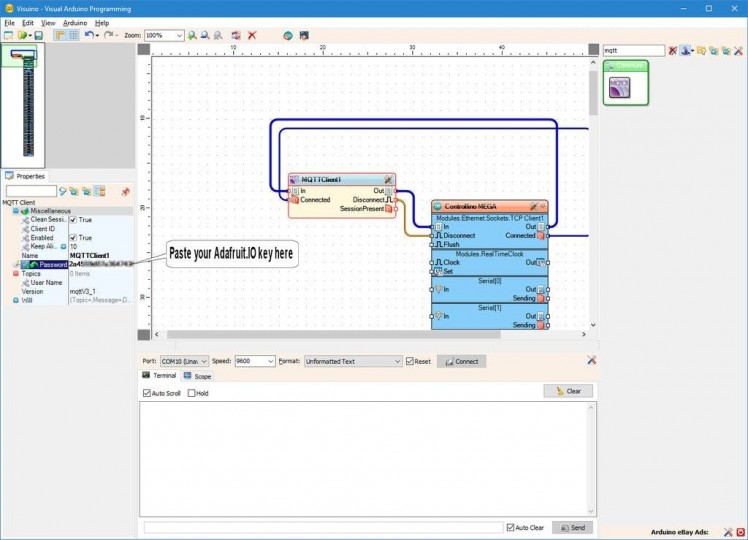748x540 pixels.
Task: Expand the Format dropdown showing Unformatted Text
Action: coord(396,361)
